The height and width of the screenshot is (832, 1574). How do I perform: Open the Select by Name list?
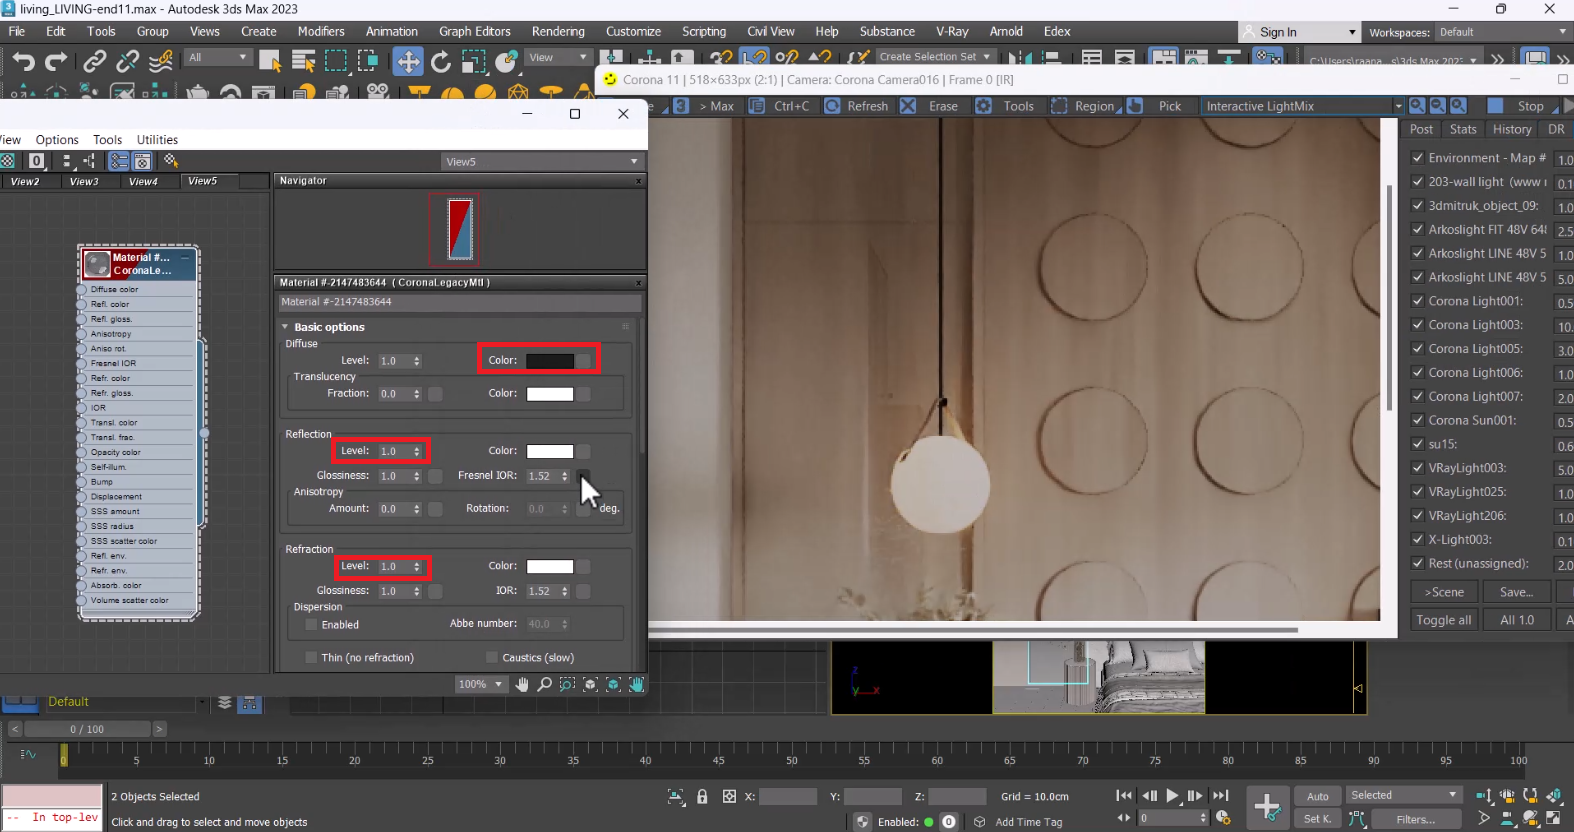(x=303, y=62)
